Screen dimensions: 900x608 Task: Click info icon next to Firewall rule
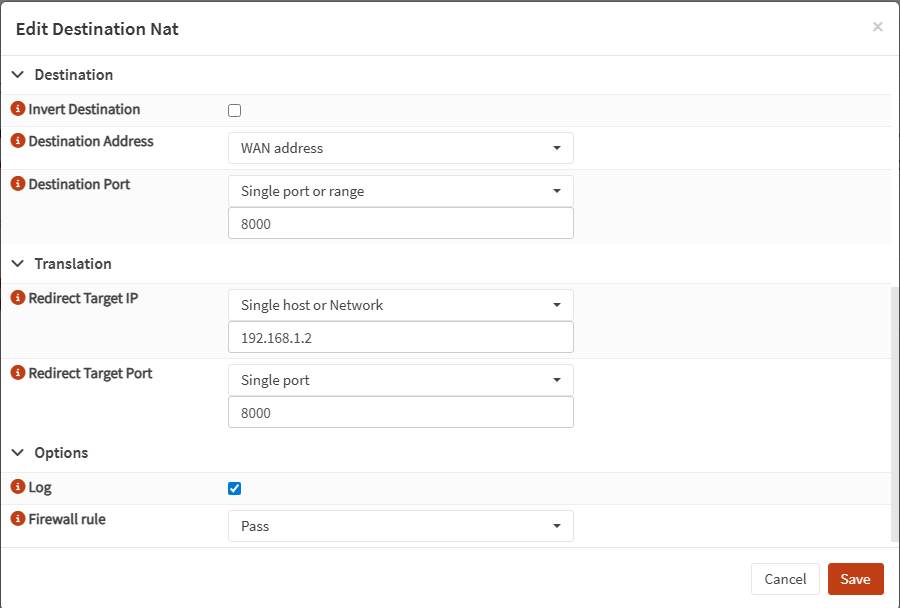click(x=17, y=519)
